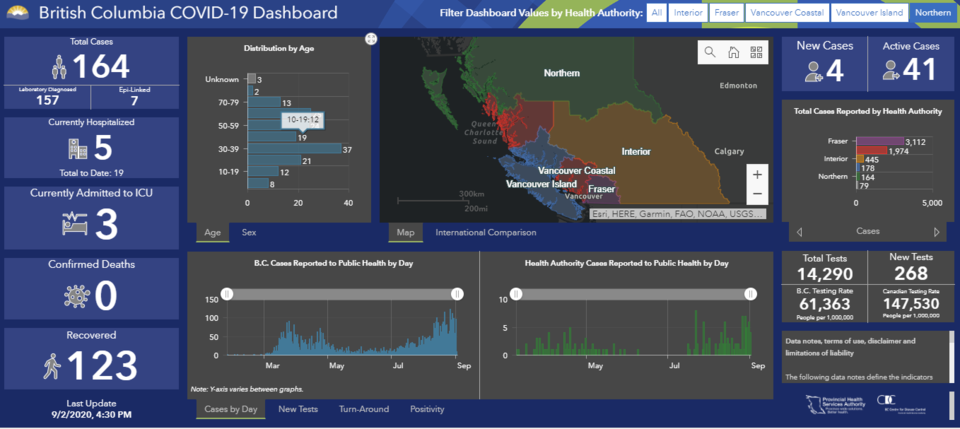Switch to the Age tab
This screenshot has height=429, width=960.
tap(212, 233)
